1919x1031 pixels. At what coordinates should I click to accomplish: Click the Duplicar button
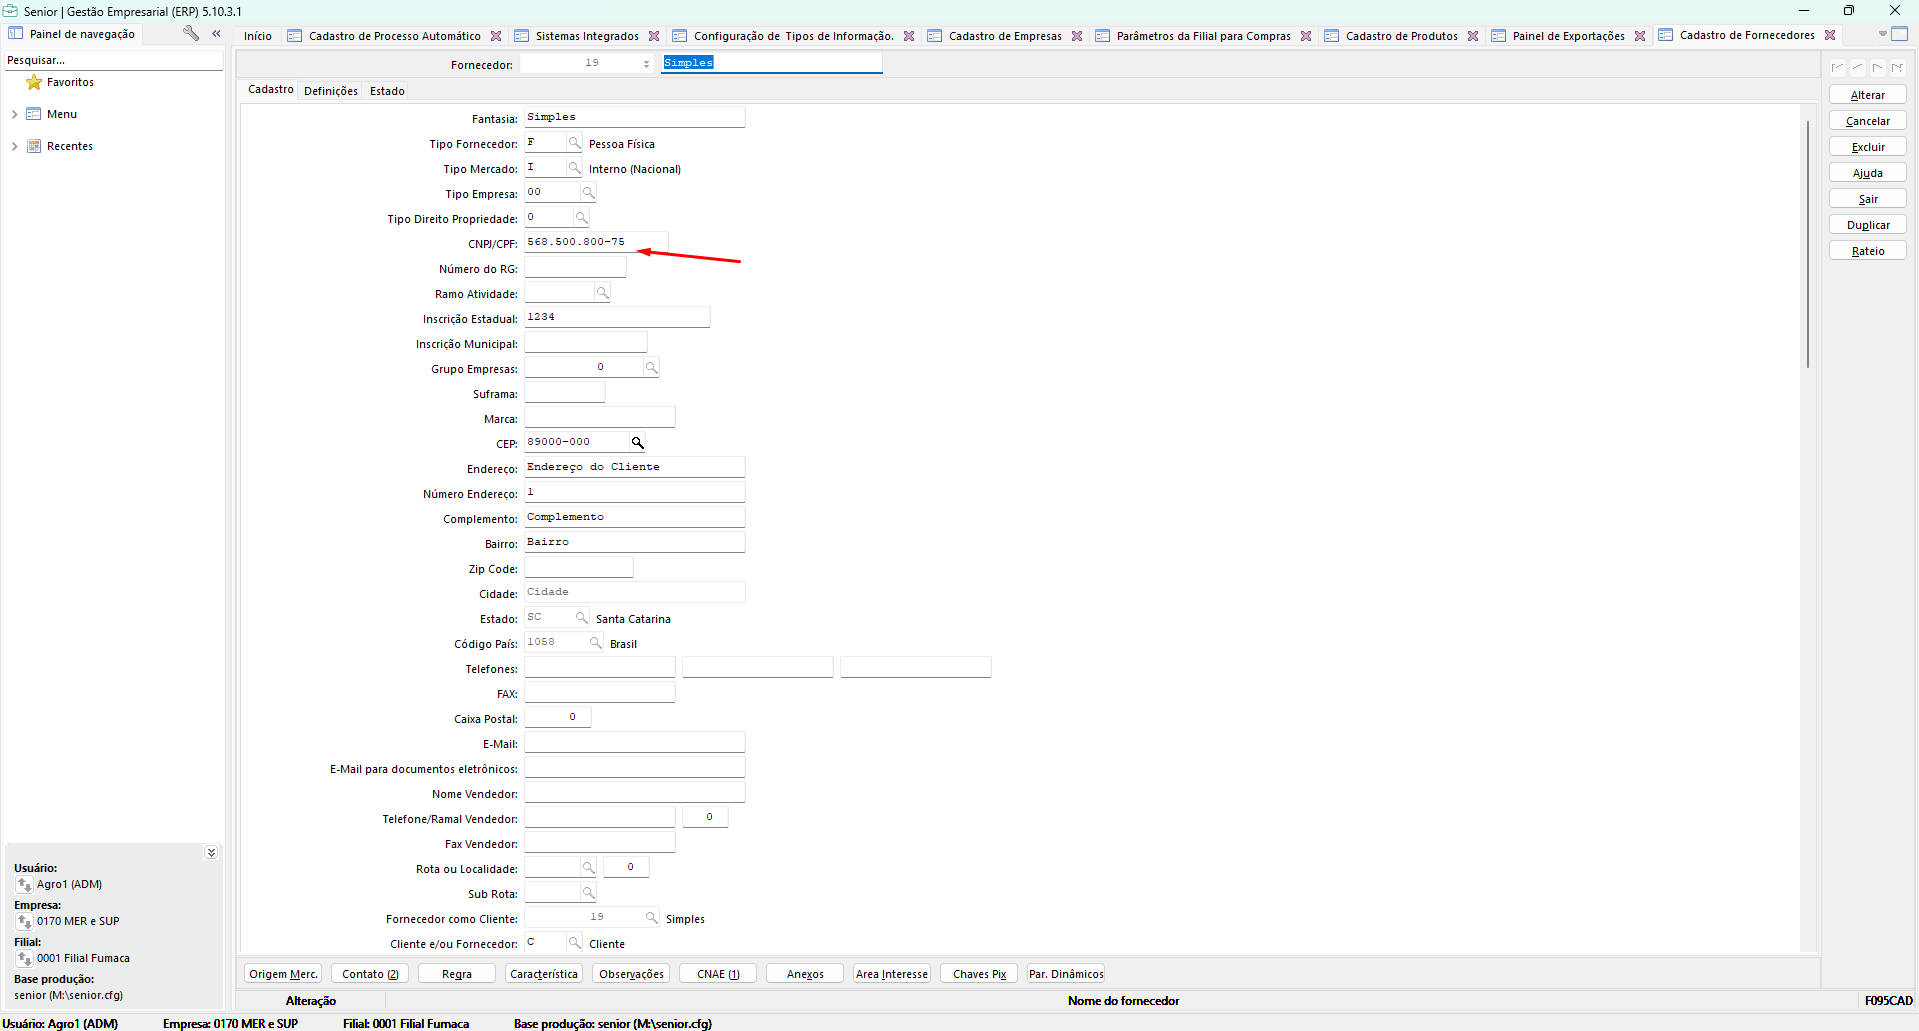tap(1867, 225)
